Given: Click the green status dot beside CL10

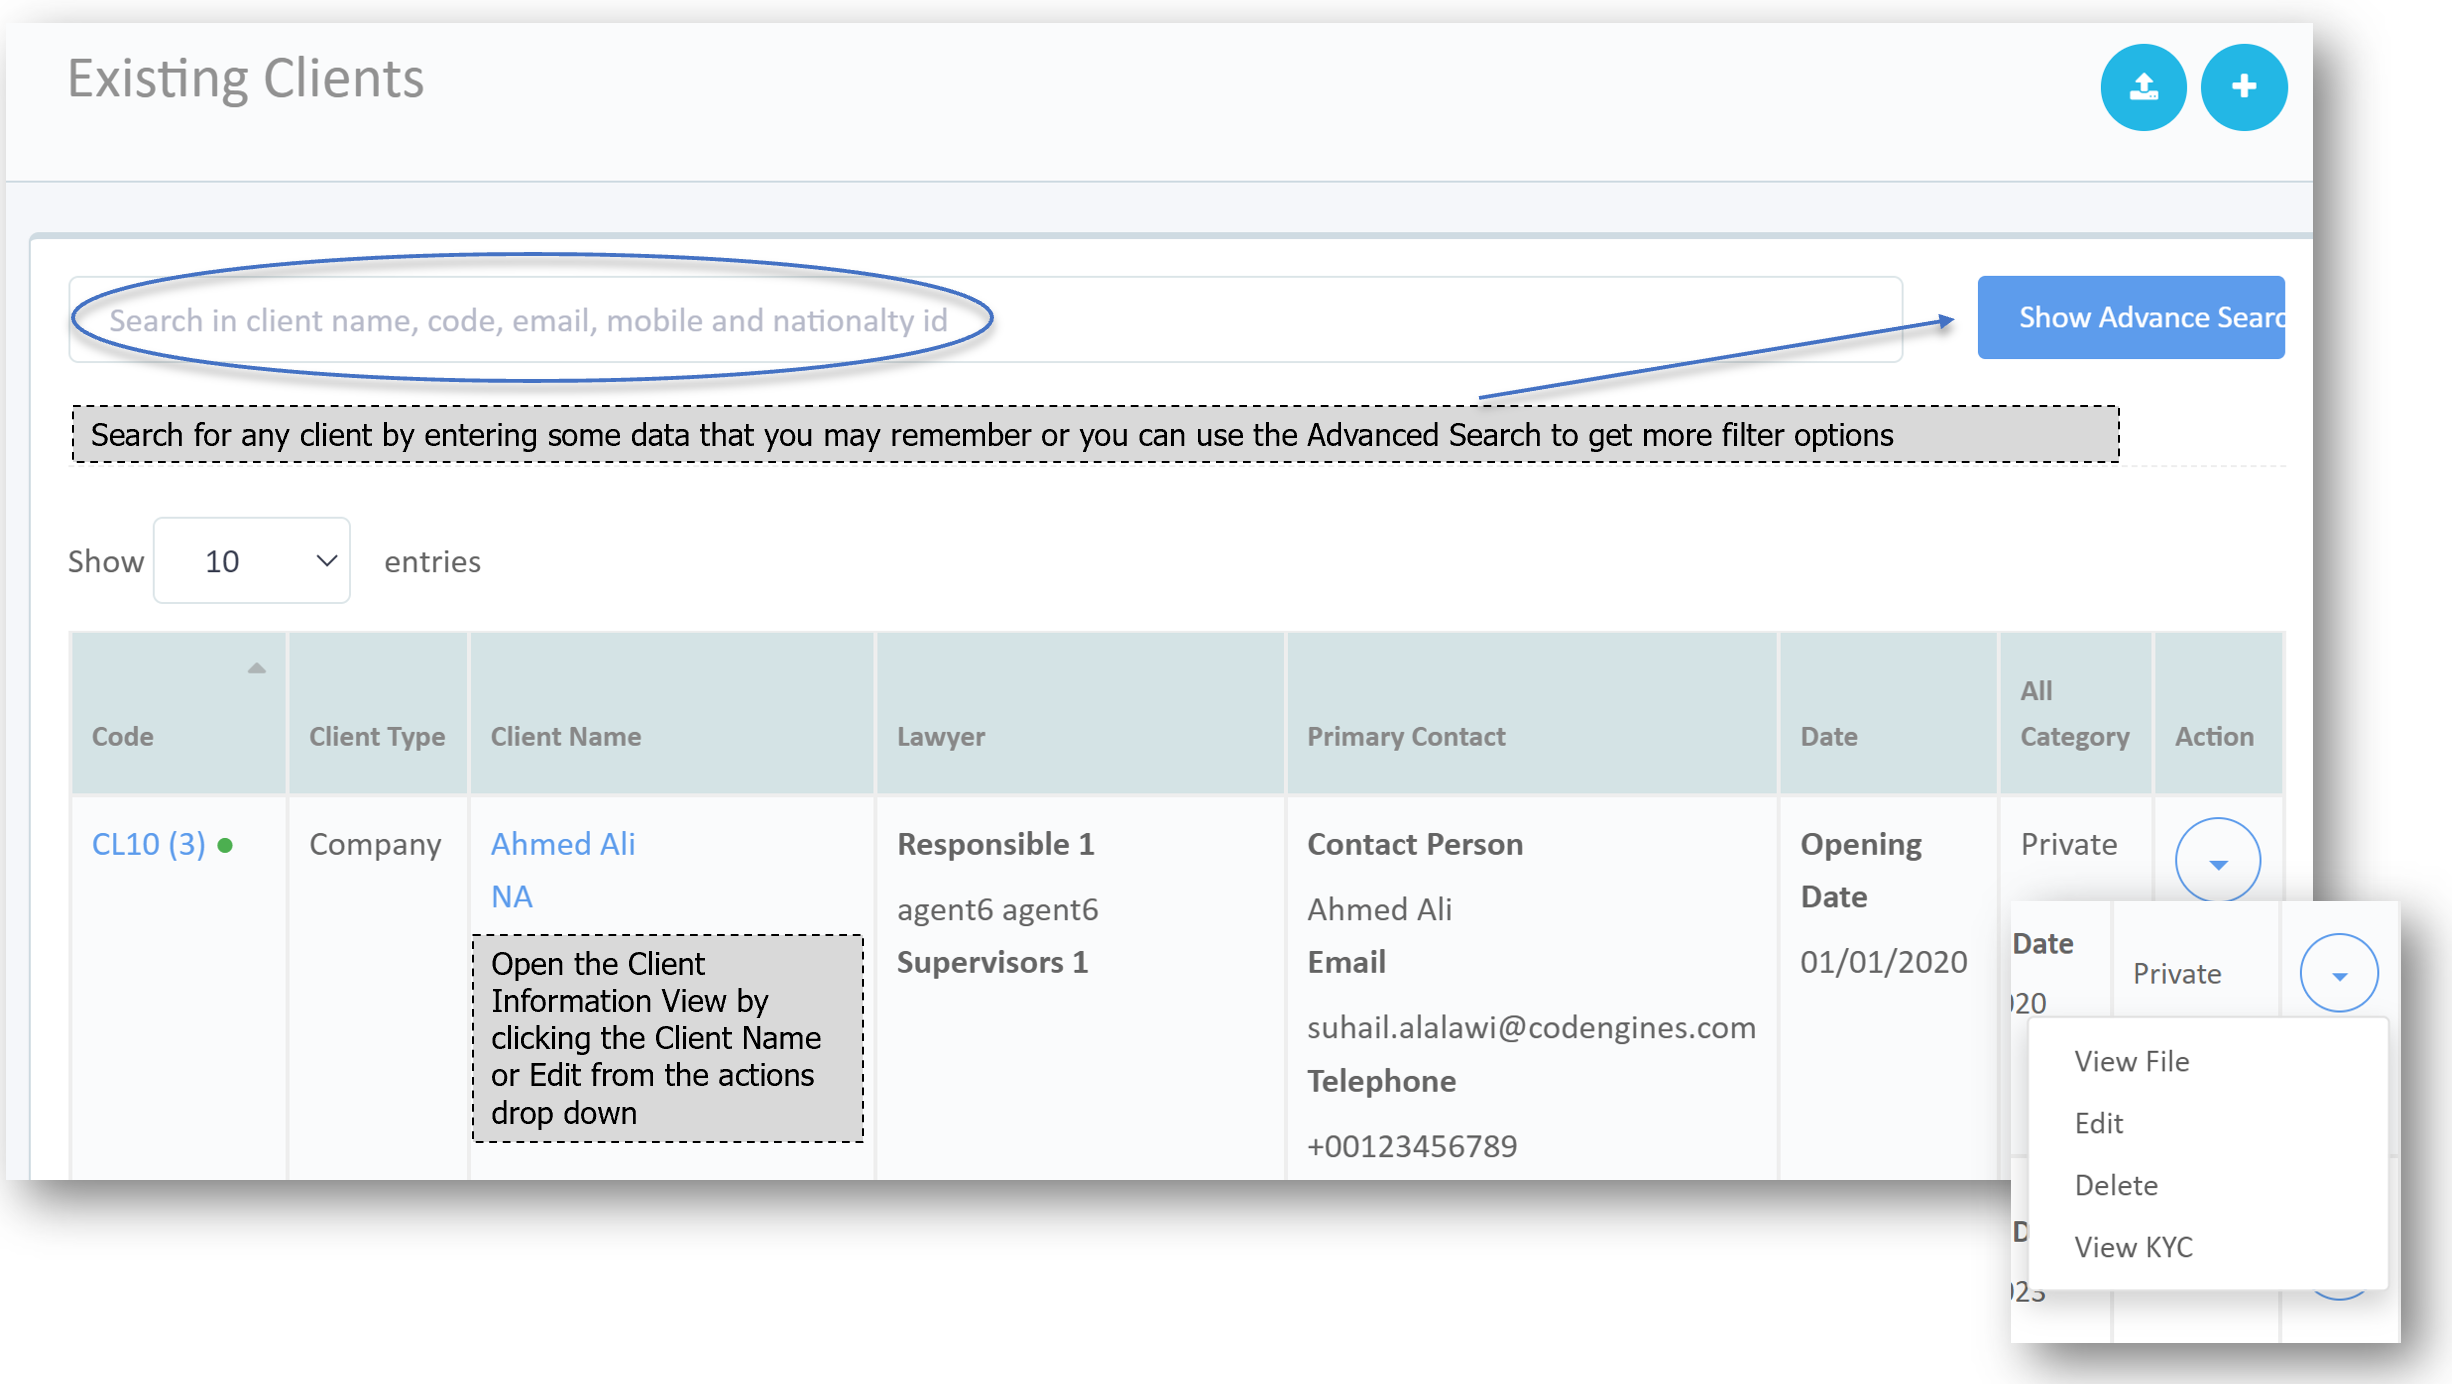Looking at the screenshot, I should tap(226, 846).
